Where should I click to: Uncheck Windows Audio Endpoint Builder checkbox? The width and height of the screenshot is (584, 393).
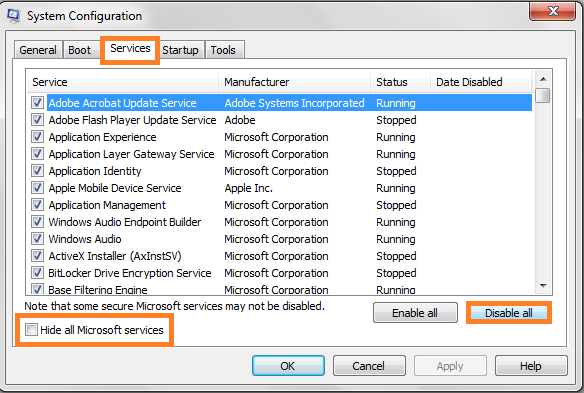click(x=37, y=222)
